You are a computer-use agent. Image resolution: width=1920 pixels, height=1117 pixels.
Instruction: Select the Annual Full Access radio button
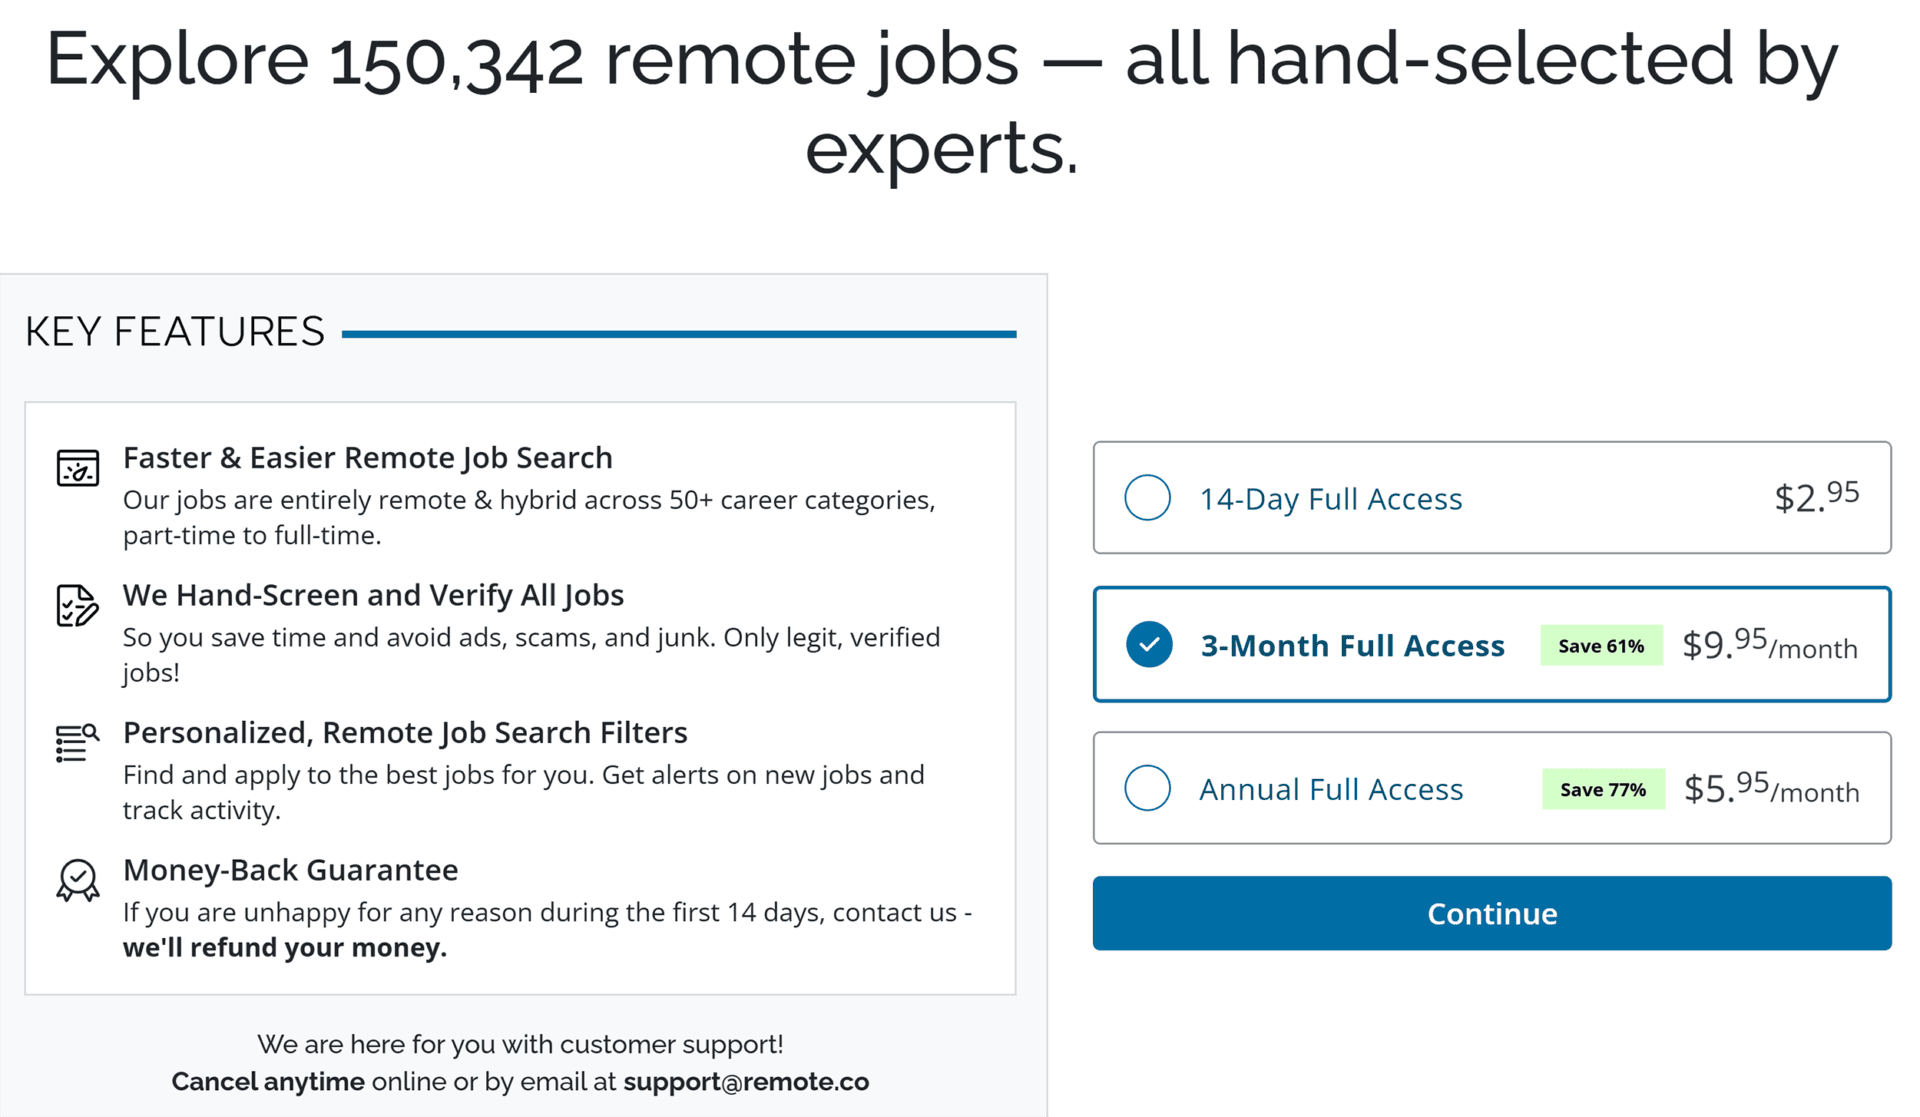pyautogui.click(x=1147, y=789)
